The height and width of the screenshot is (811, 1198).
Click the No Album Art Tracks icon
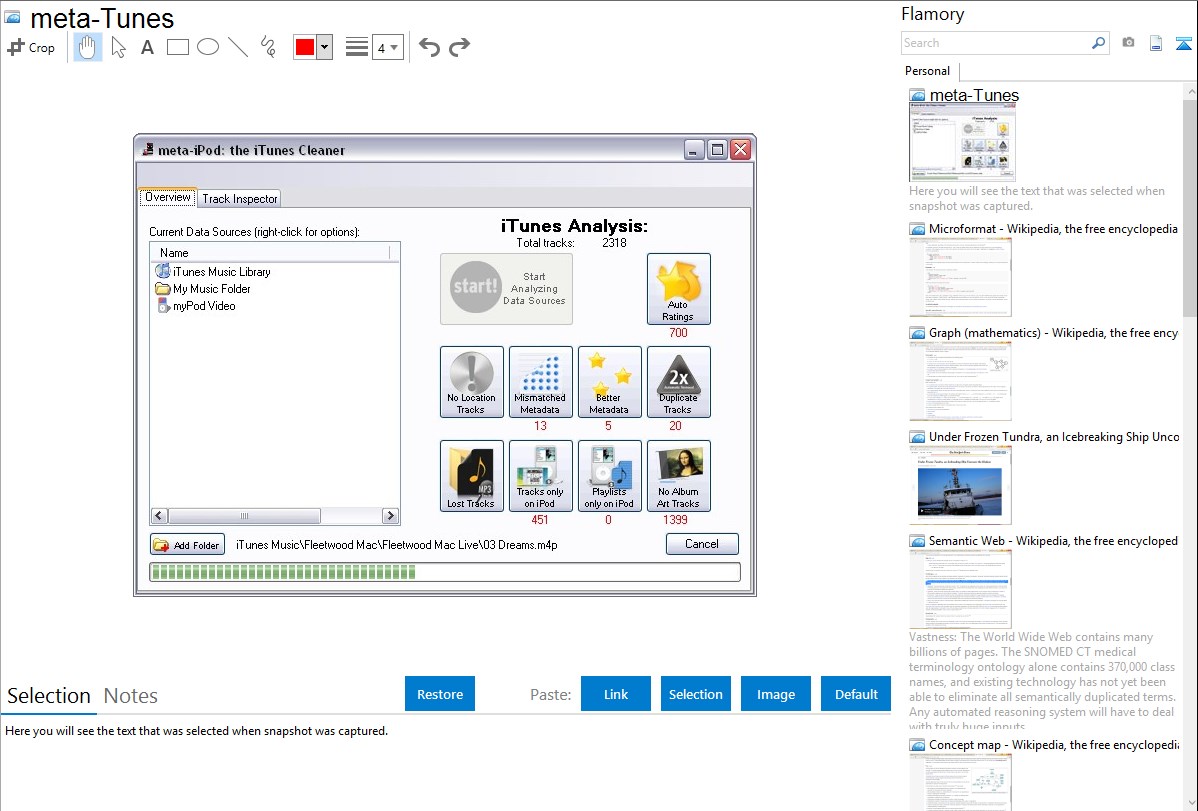(678, 475)
